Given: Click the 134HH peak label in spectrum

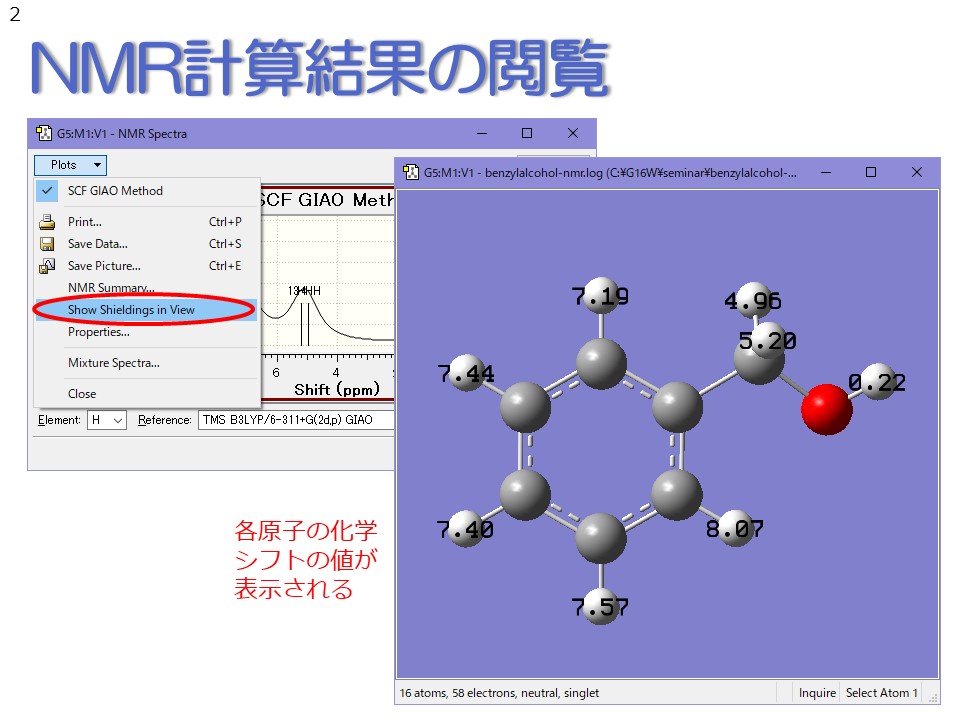Looking at the screenshot, I should click(304, 291).
